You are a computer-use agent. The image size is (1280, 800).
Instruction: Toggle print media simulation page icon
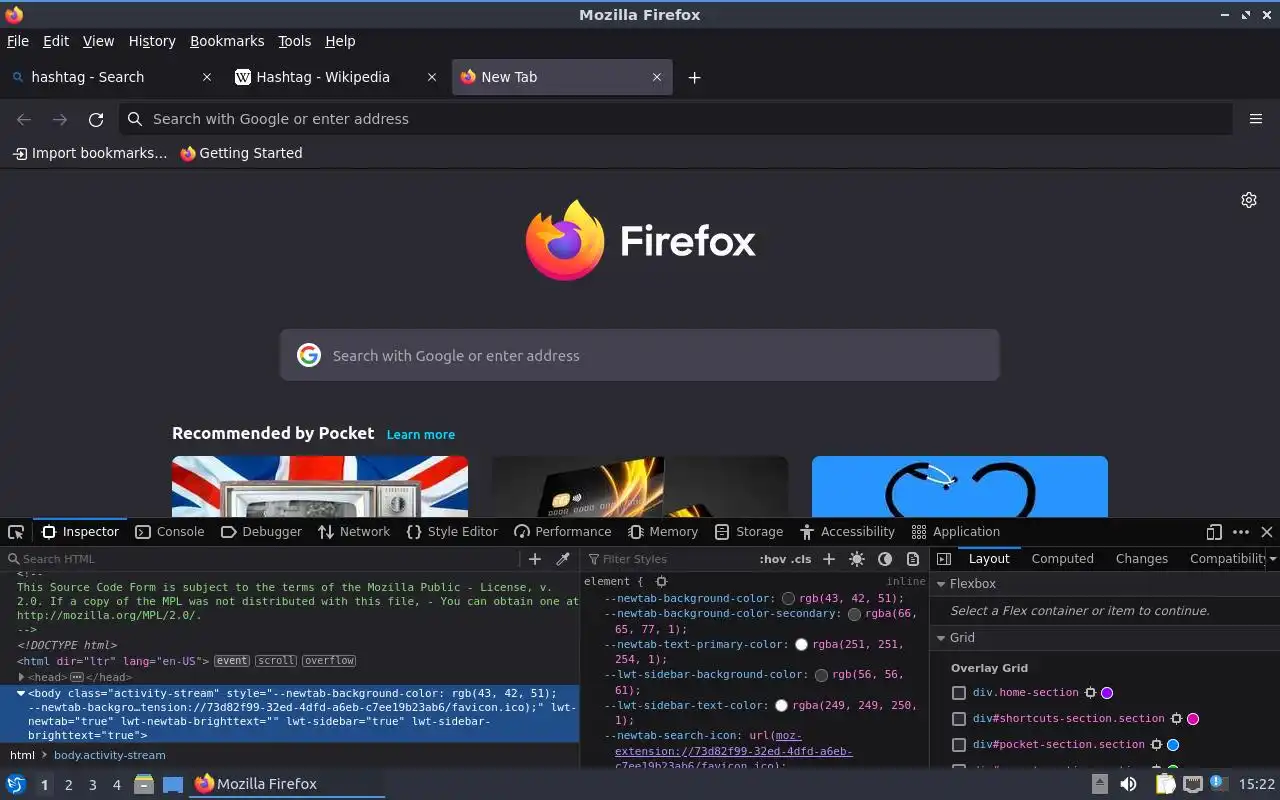click(913, 559)
